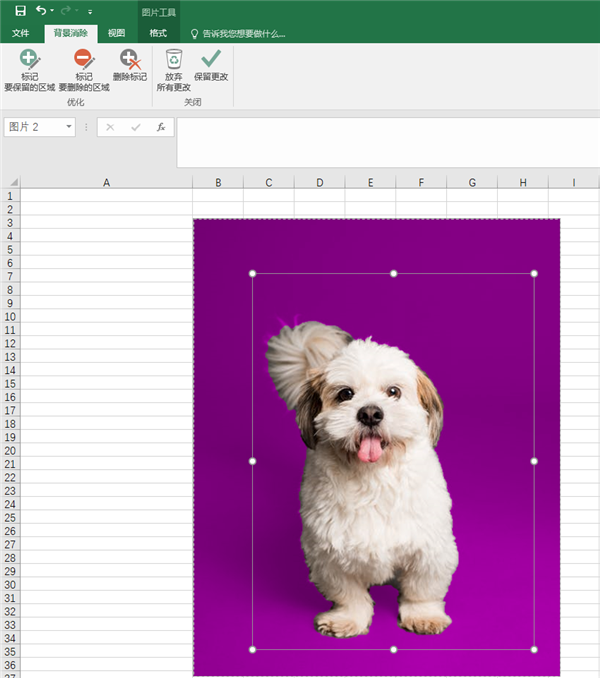The width and height of the screenshot is (600, 678).
Task: Select Mark Areas to Remove tool
Action: tap(84, 70)
